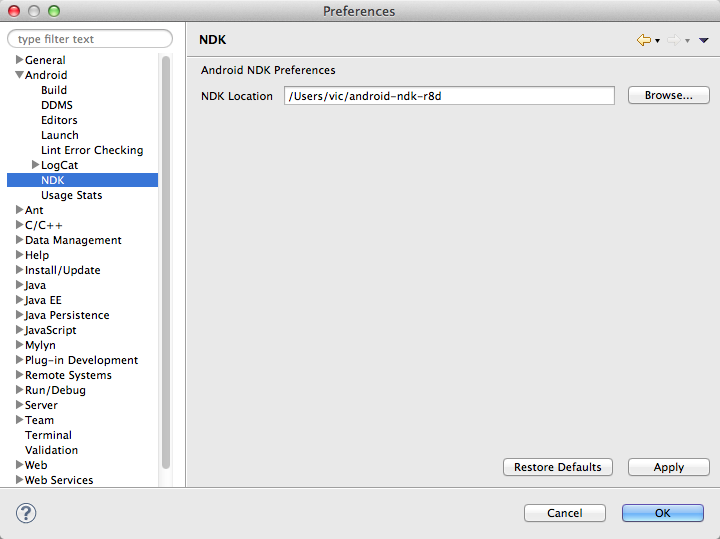Expand the LogCat subtree
This screenshot has width=720, height=539.
point(35,164)
